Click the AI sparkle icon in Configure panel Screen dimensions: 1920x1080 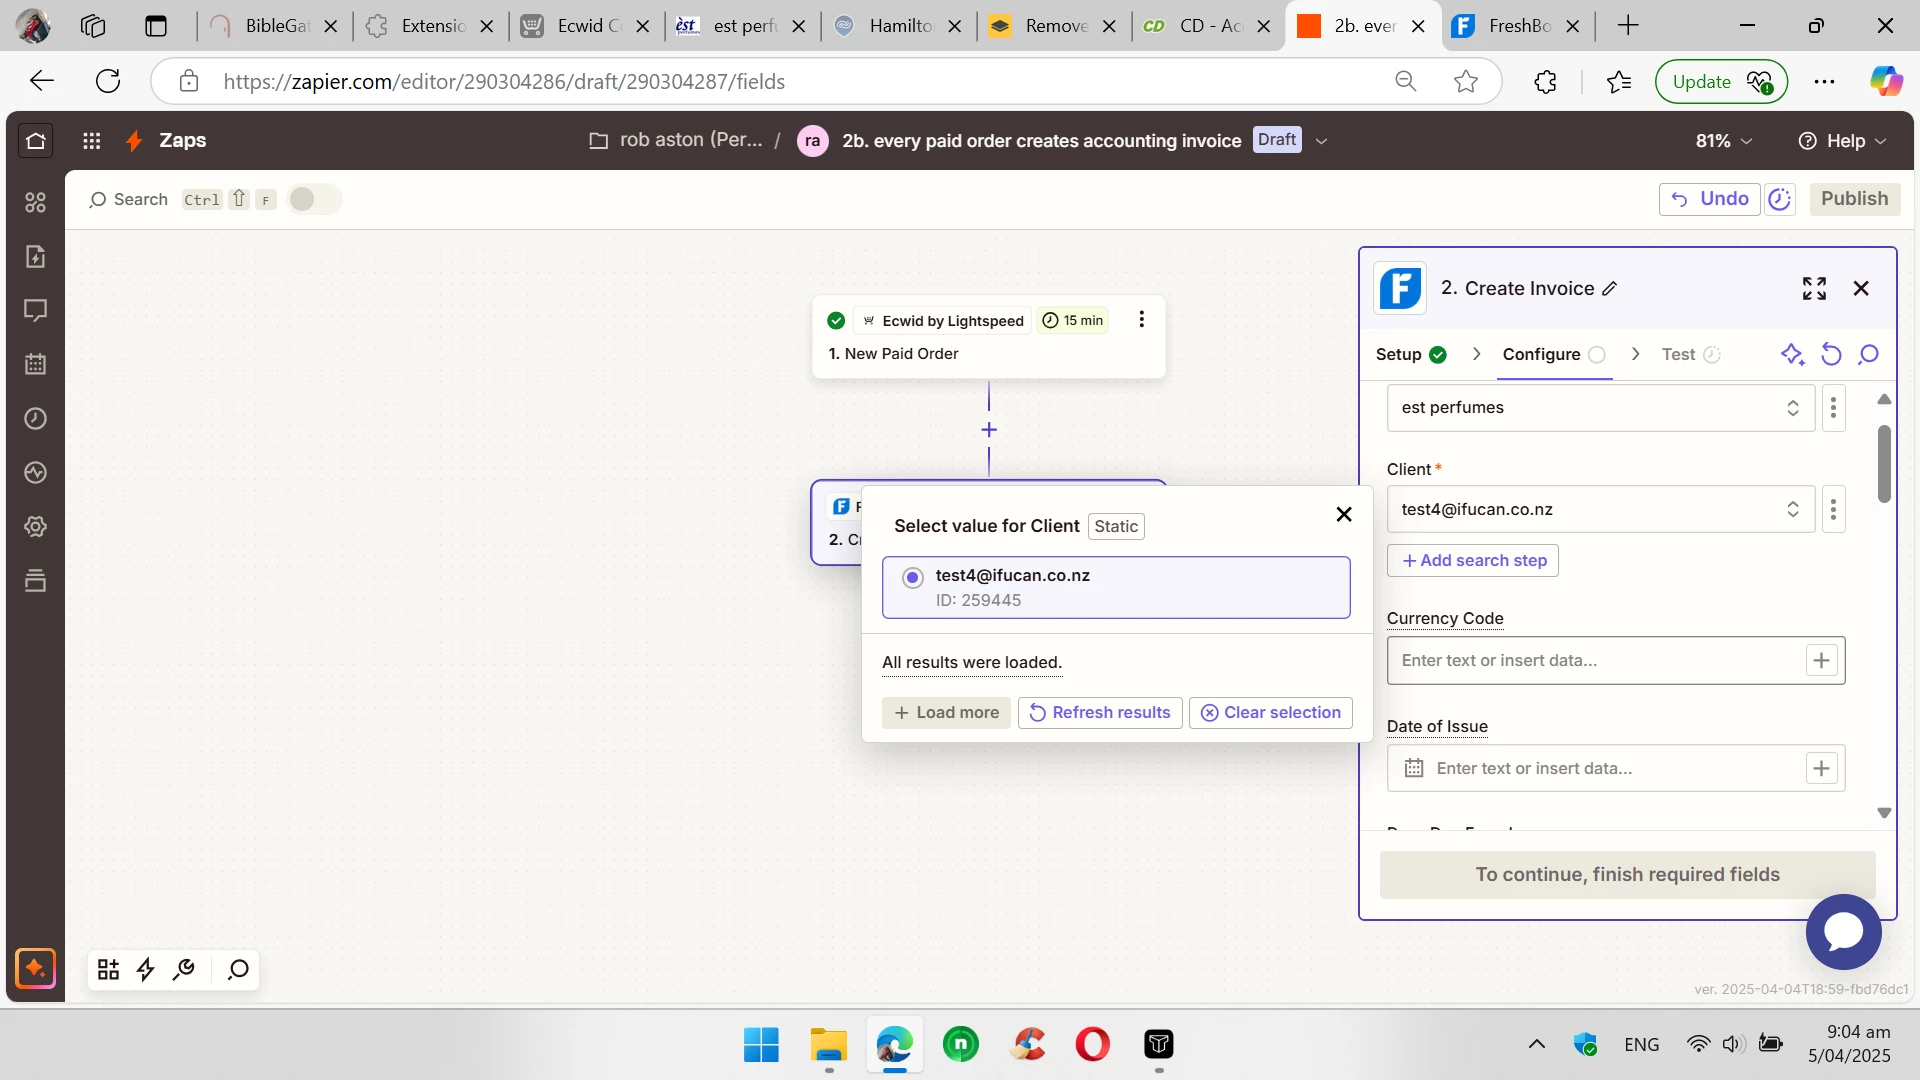[x=1792, y=354]
